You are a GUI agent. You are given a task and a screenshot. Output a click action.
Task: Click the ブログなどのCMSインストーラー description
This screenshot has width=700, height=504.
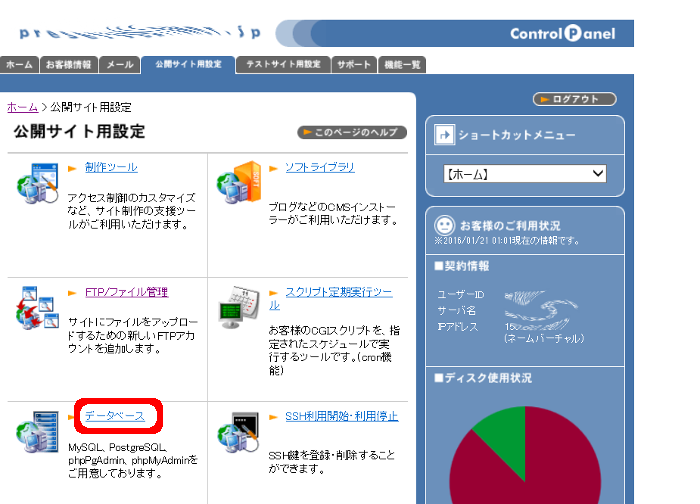[333, 213]
